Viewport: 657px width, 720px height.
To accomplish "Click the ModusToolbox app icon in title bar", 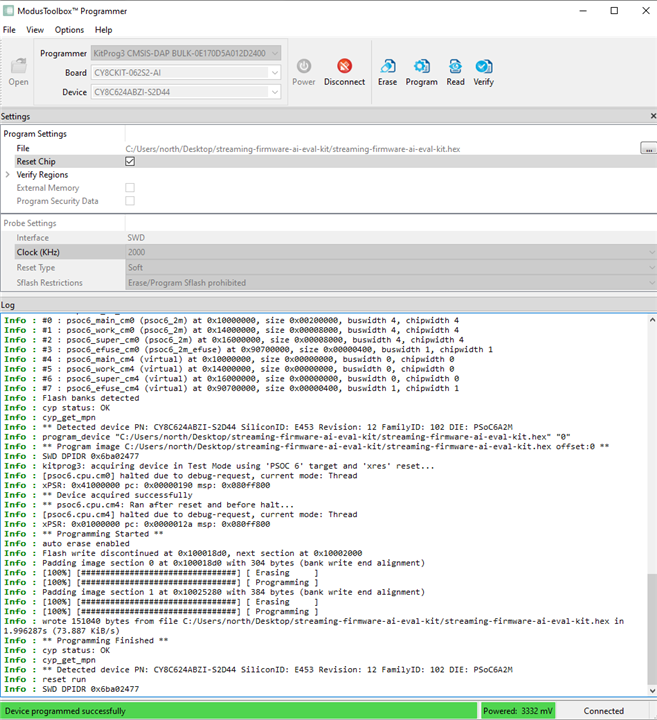I will [x=8, y=11].
